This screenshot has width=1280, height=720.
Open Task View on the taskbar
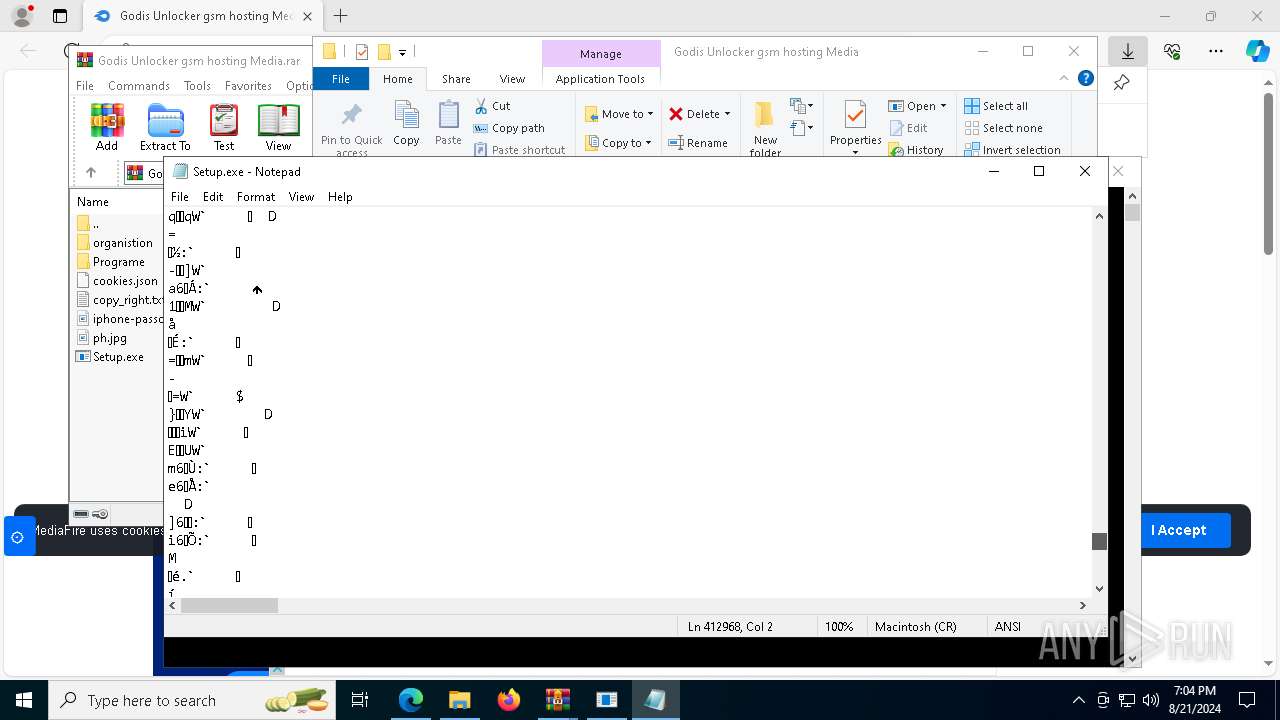tap(360, 700)
